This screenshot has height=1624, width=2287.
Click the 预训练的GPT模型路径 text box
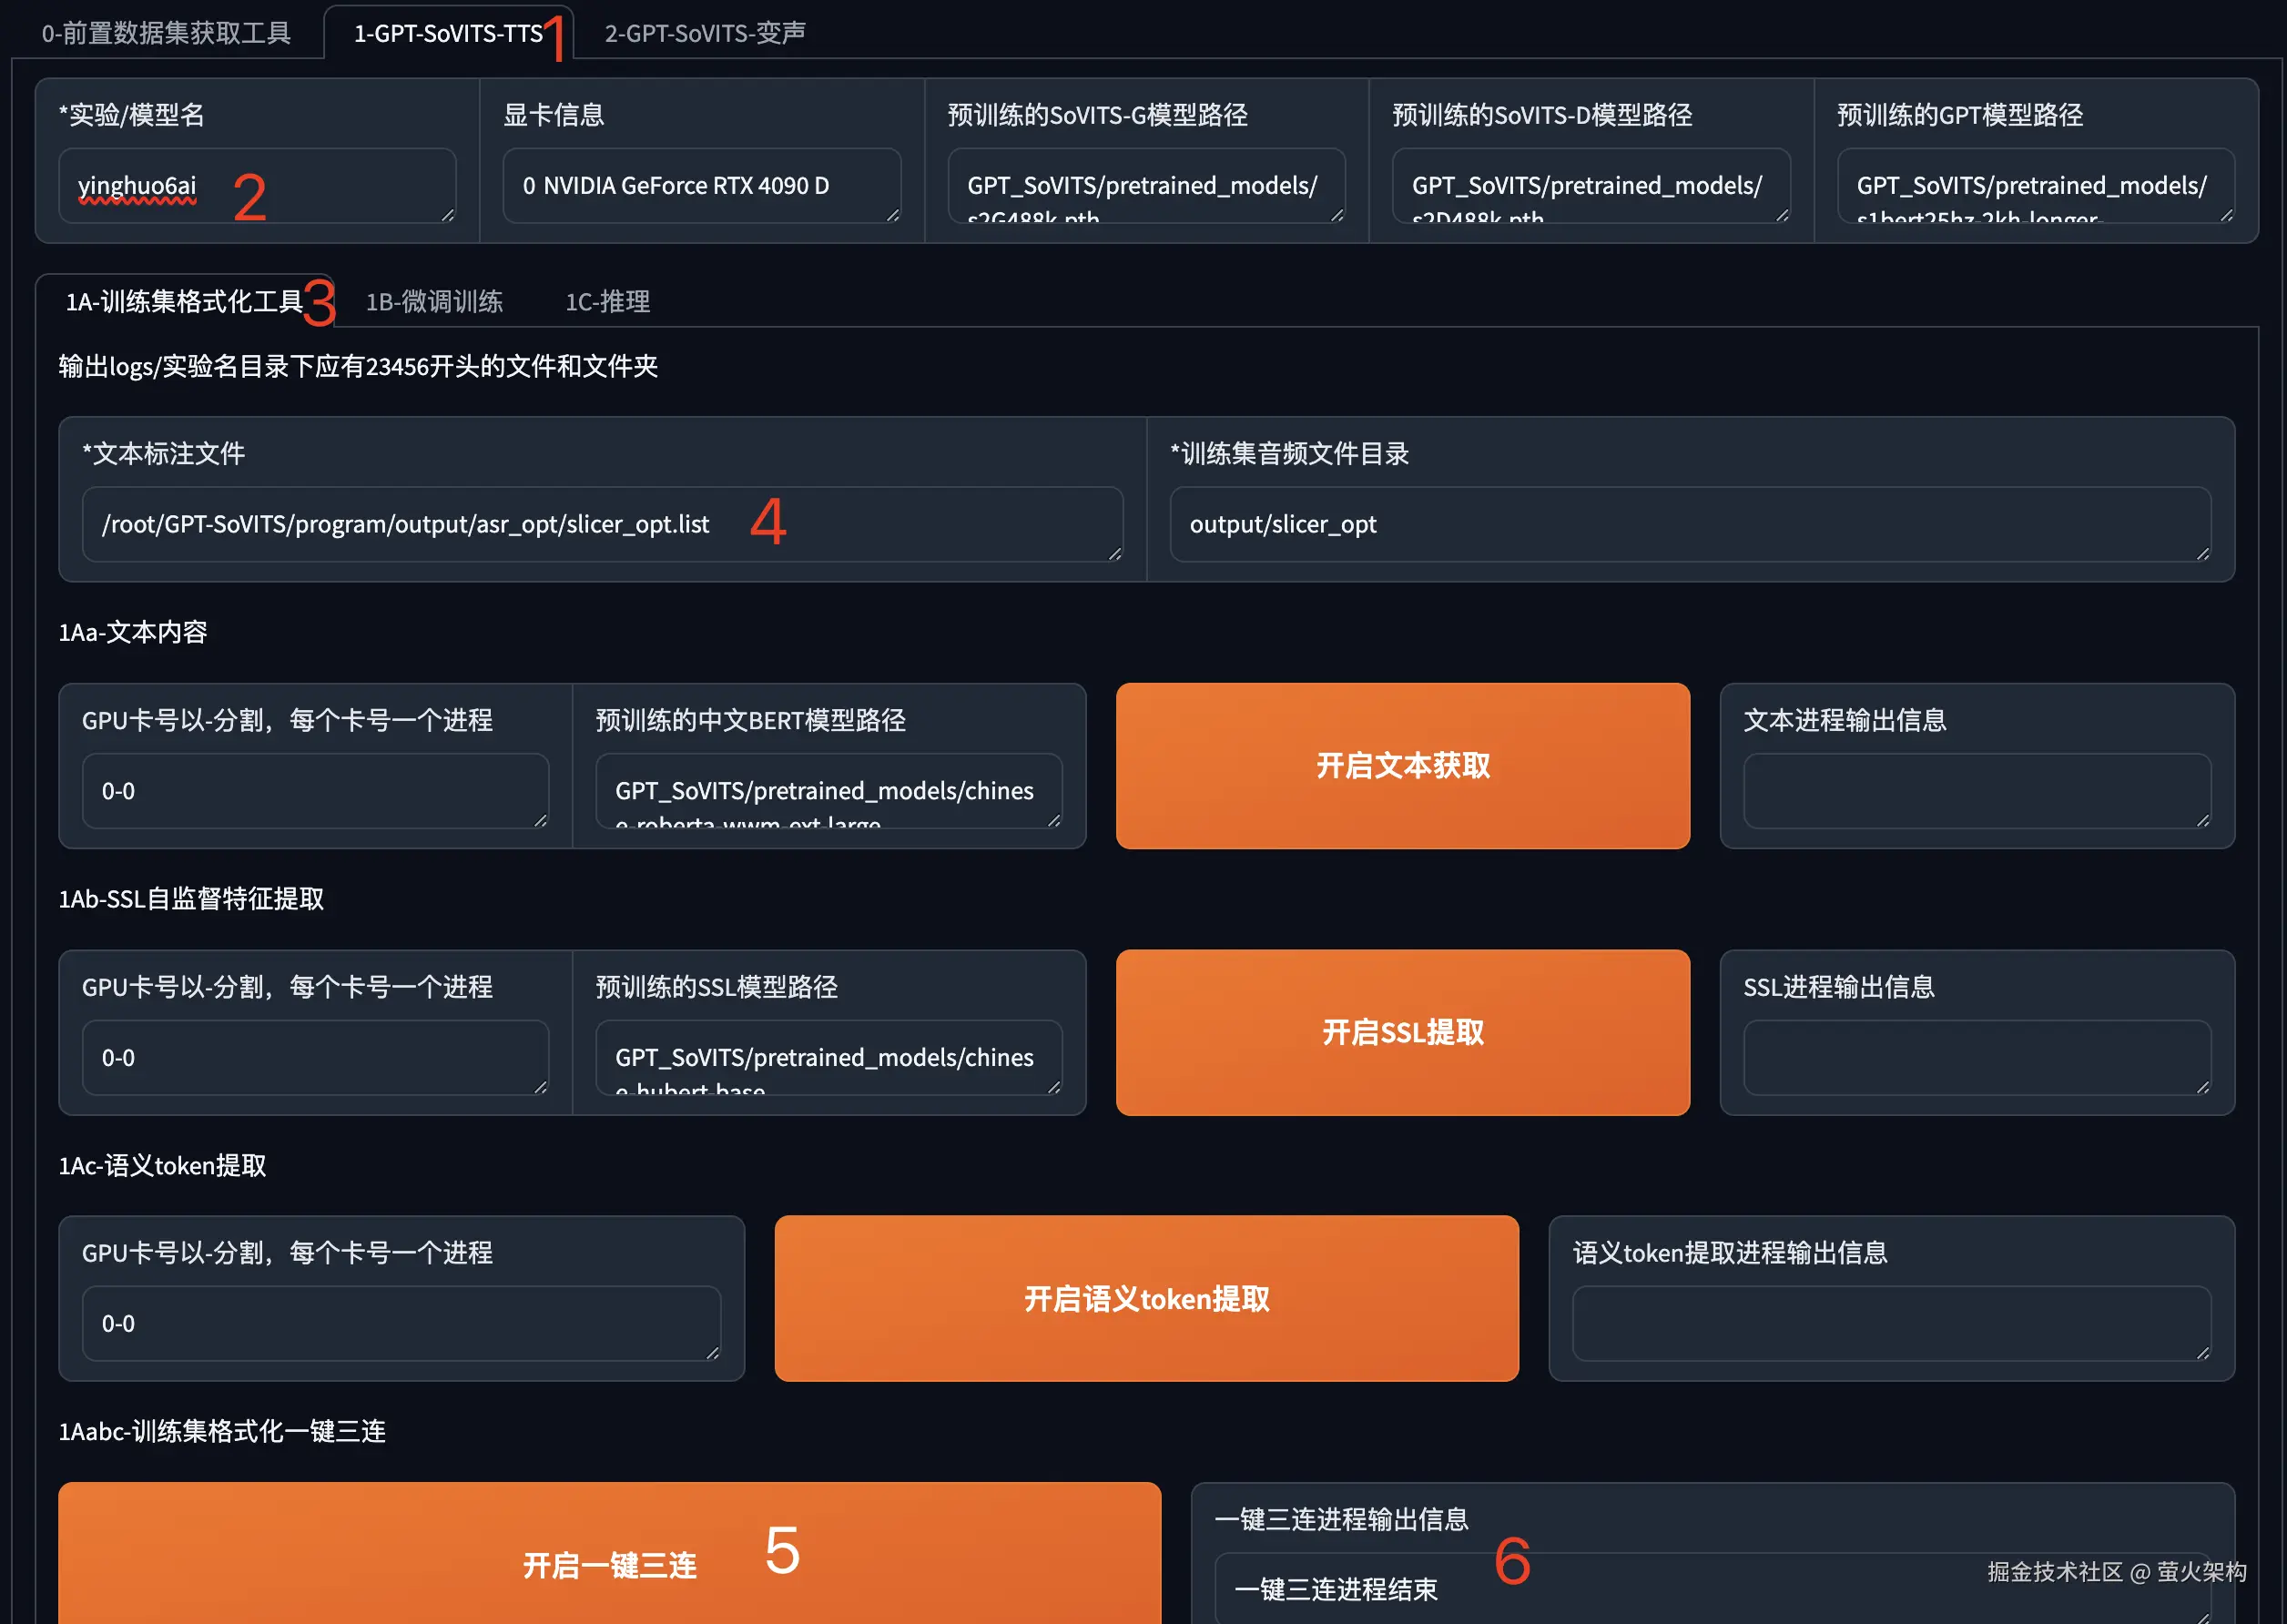pos(2035,186)
